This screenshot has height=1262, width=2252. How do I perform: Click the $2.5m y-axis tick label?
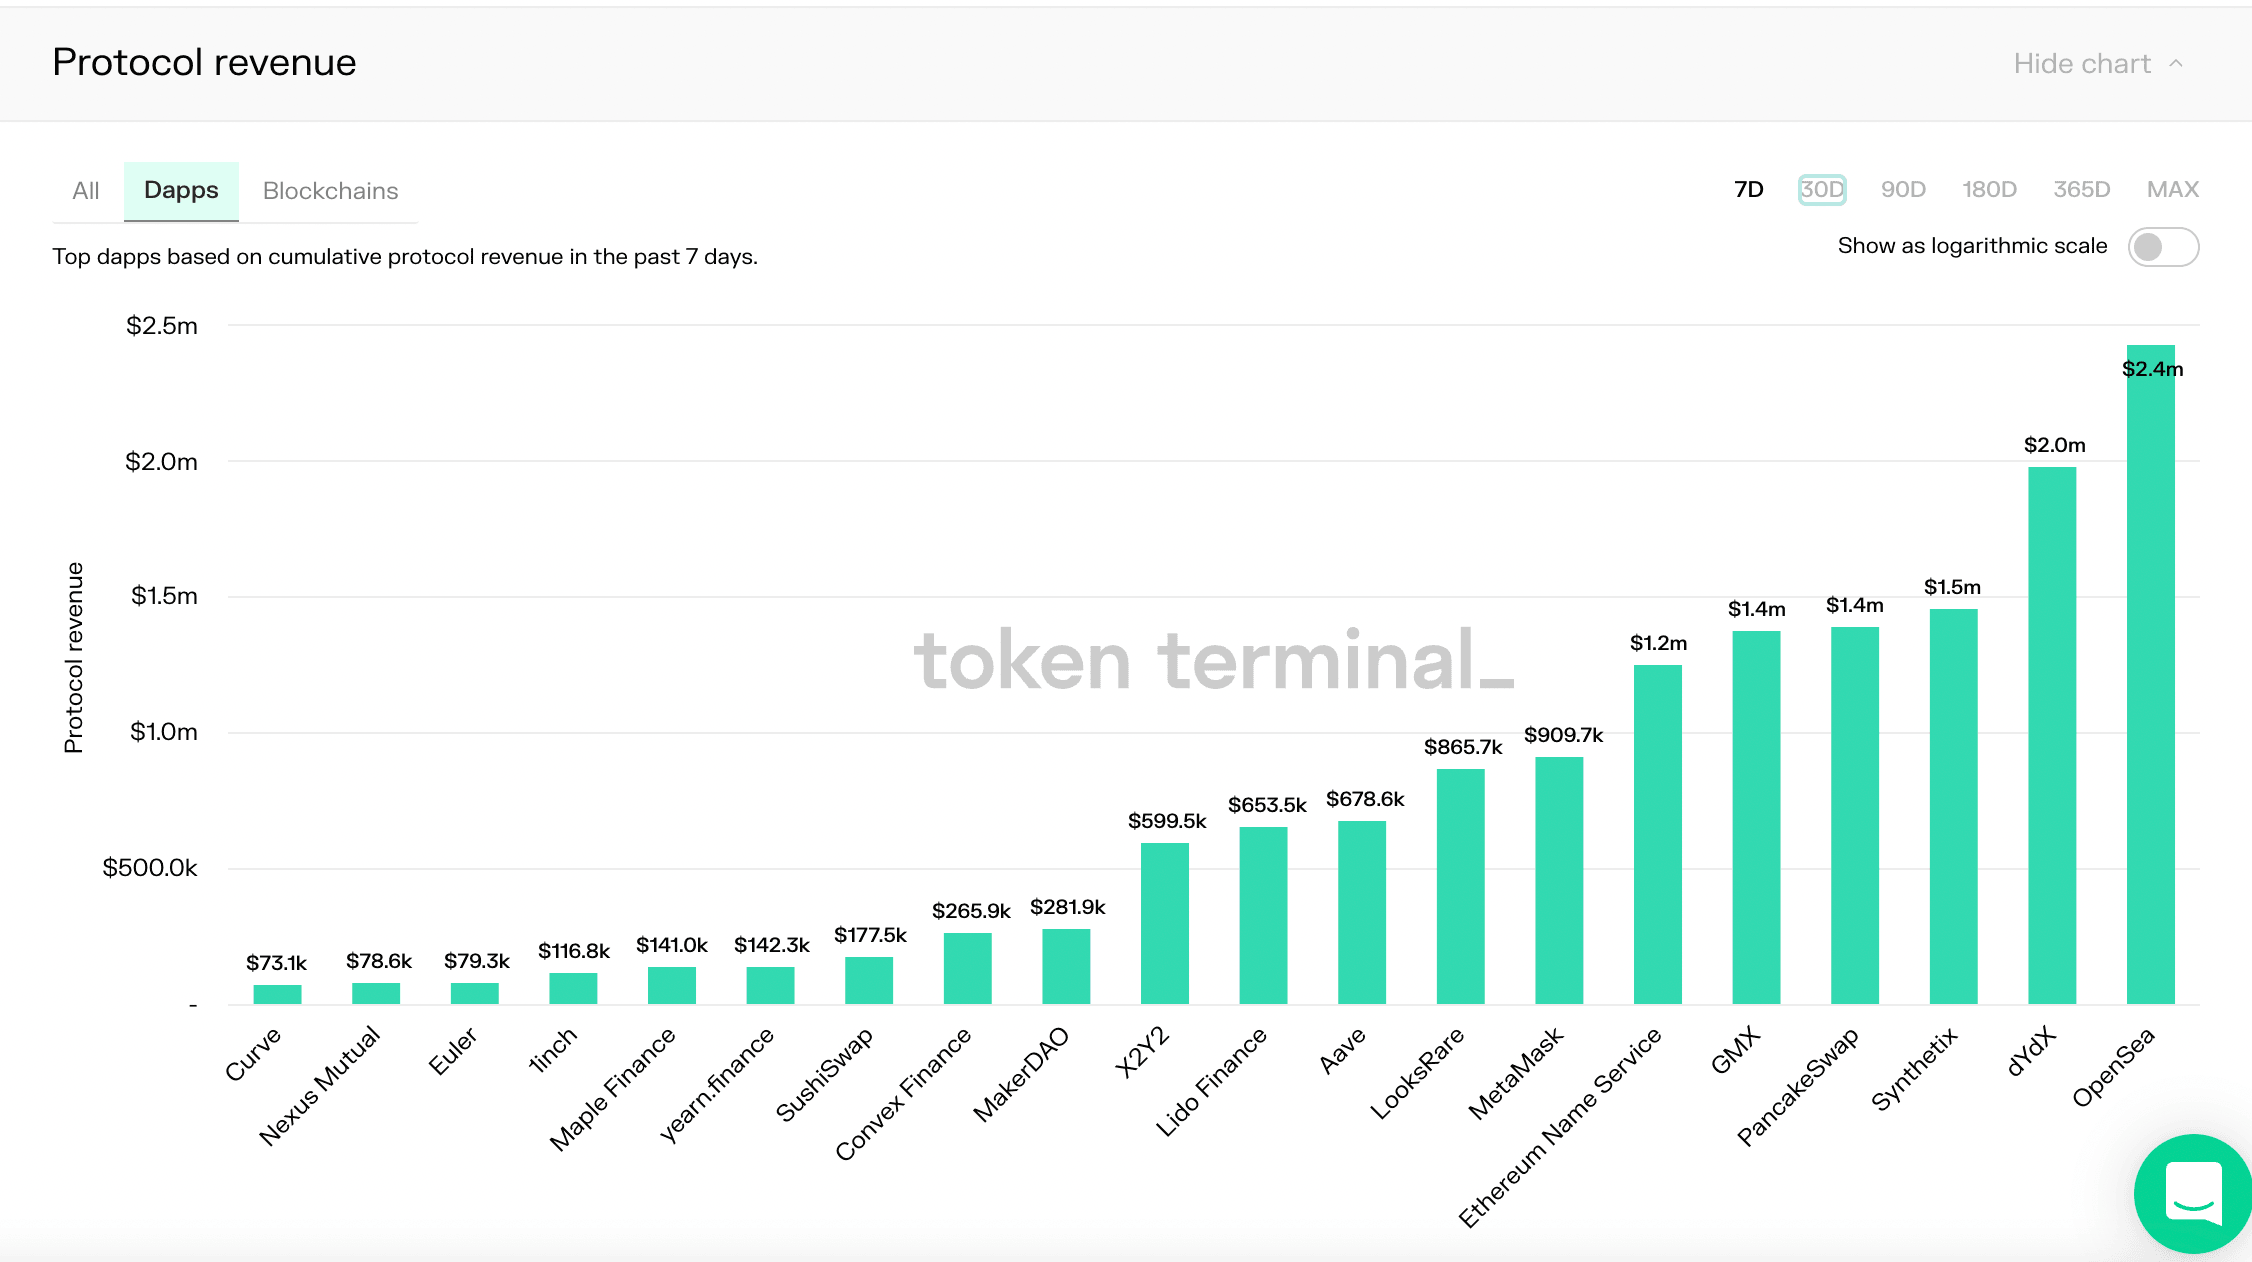(x=161, y=326)
